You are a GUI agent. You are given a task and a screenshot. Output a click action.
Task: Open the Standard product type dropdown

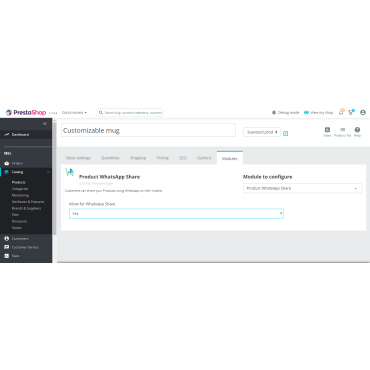click(x=262, y=132)
